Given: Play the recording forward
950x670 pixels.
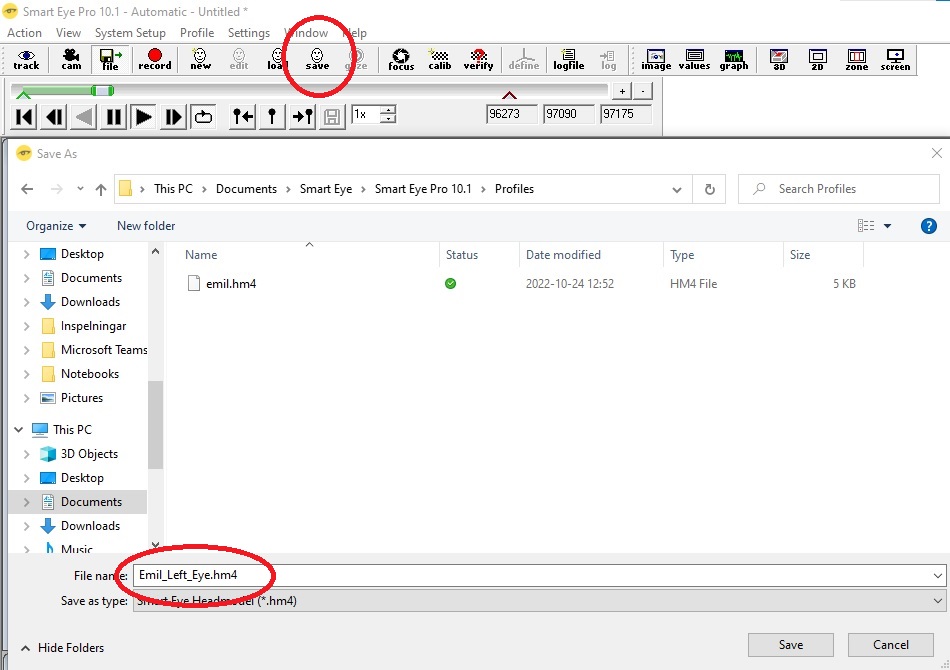Looking at the screenshot, I should click(143, 116).
